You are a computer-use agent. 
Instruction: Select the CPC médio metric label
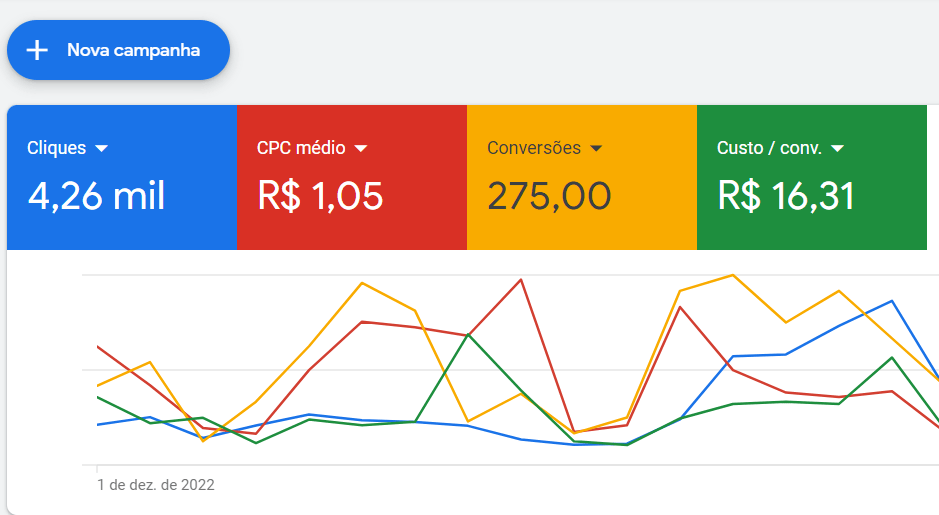click(x=301, y=148)
